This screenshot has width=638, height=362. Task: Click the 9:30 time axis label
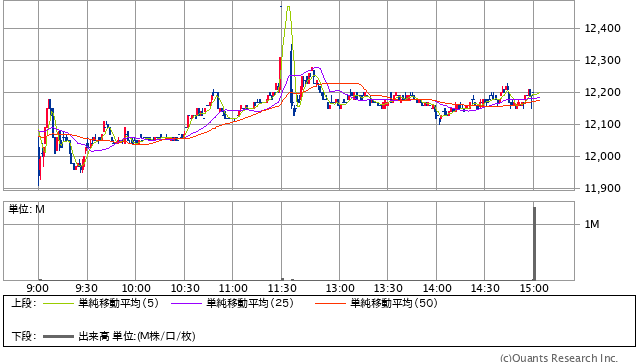86,288
